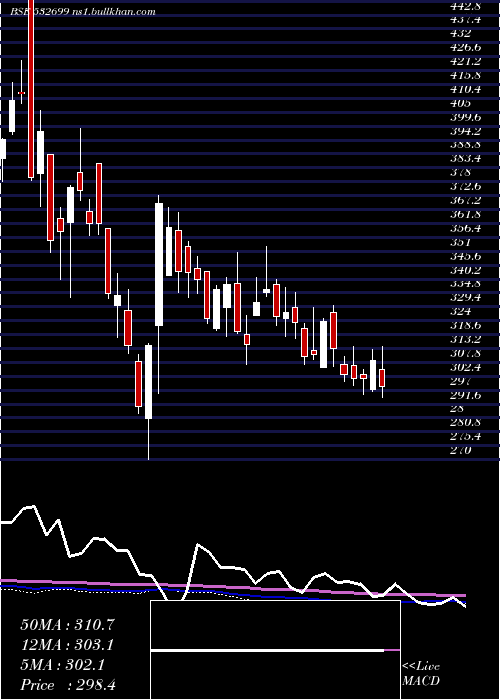Pick the 383.4 axis value
The image size is (500, 700).
(466, 159)
